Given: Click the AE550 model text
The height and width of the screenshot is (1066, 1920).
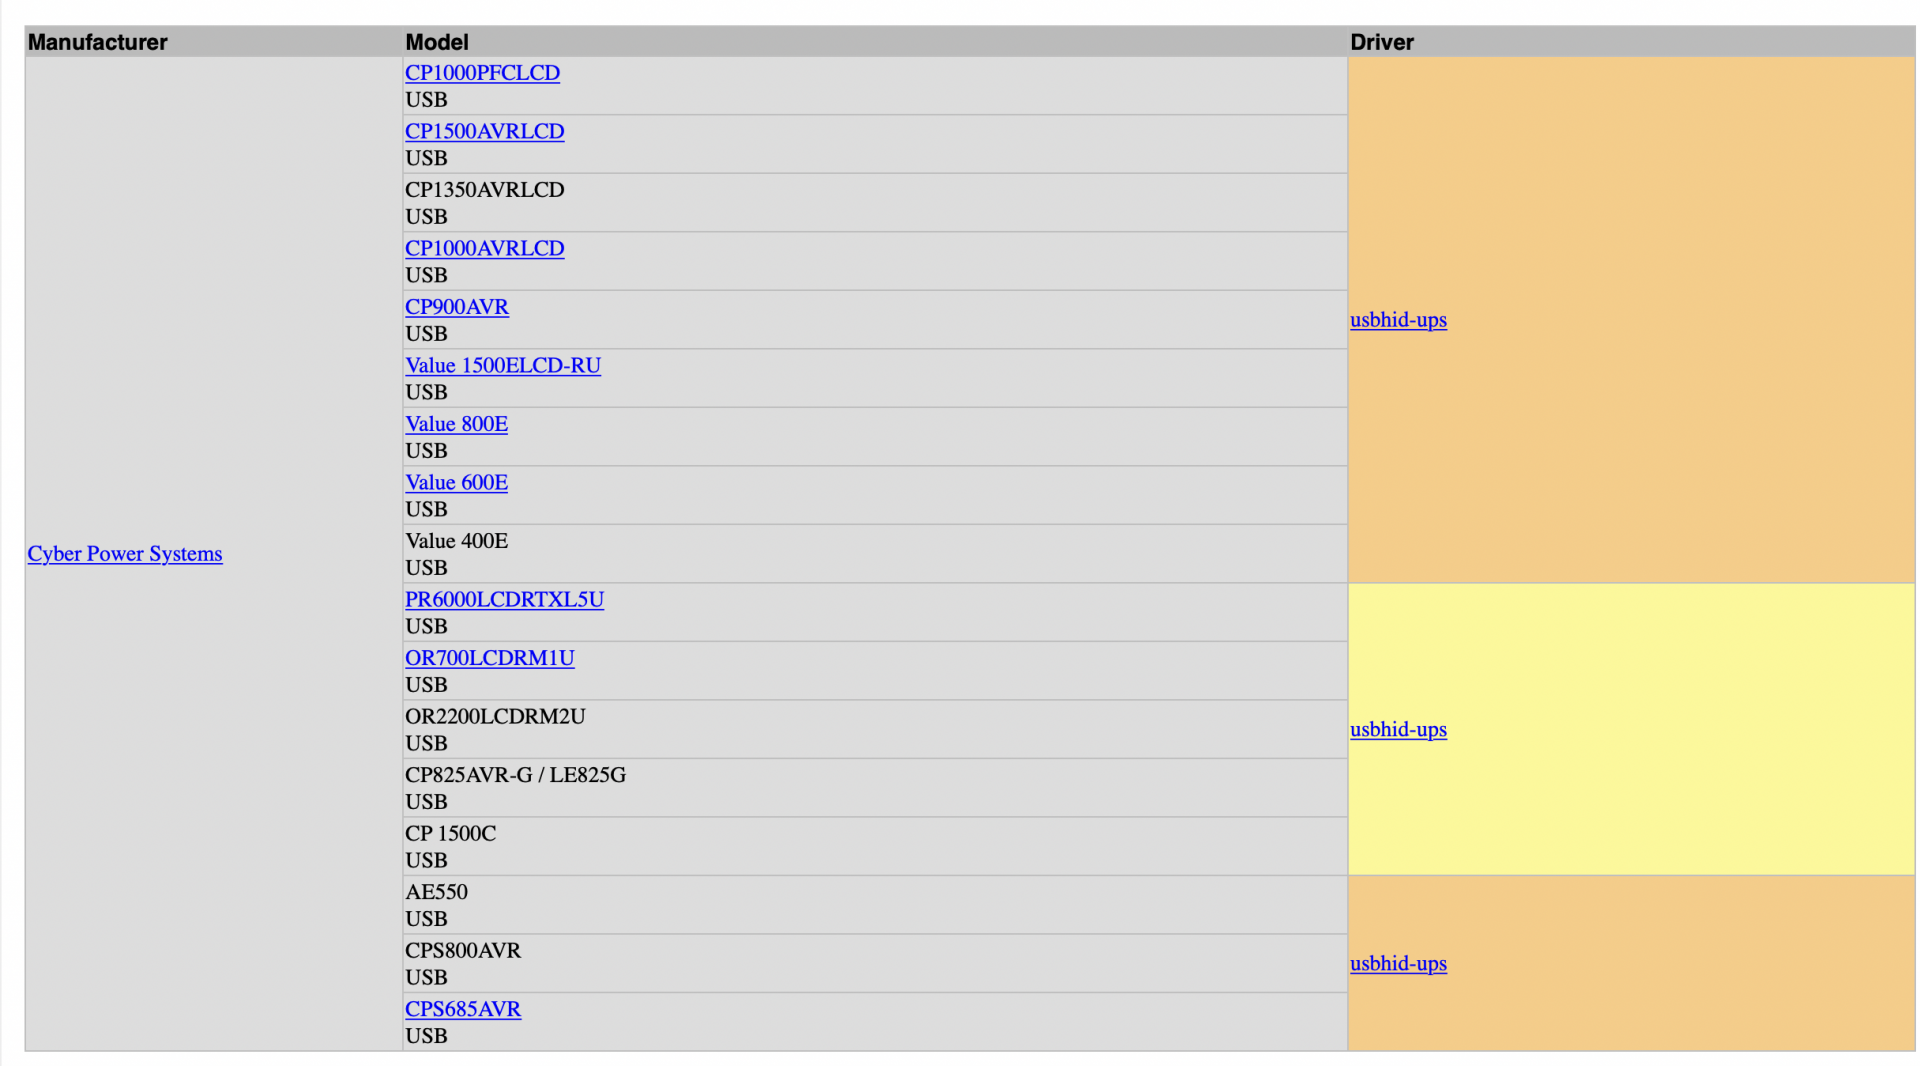Looking at the screenshot, I should (x=436, y=892).
